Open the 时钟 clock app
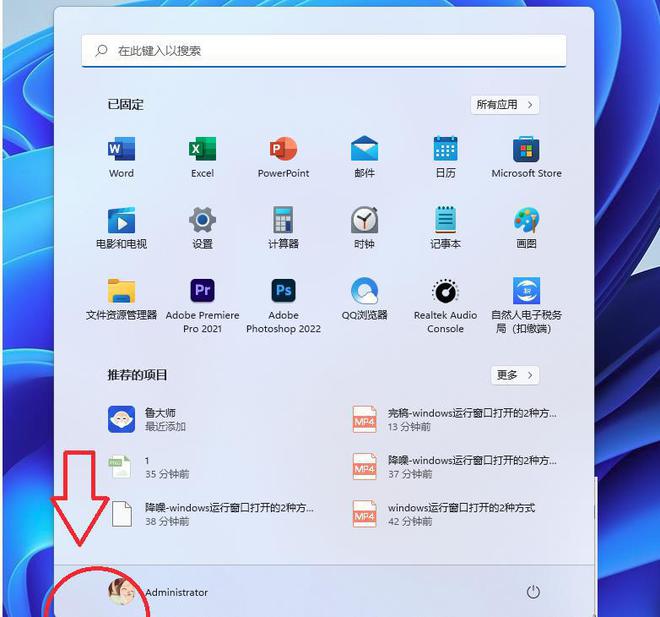Viewport: 660px width, 617px height. click(365, 228)
